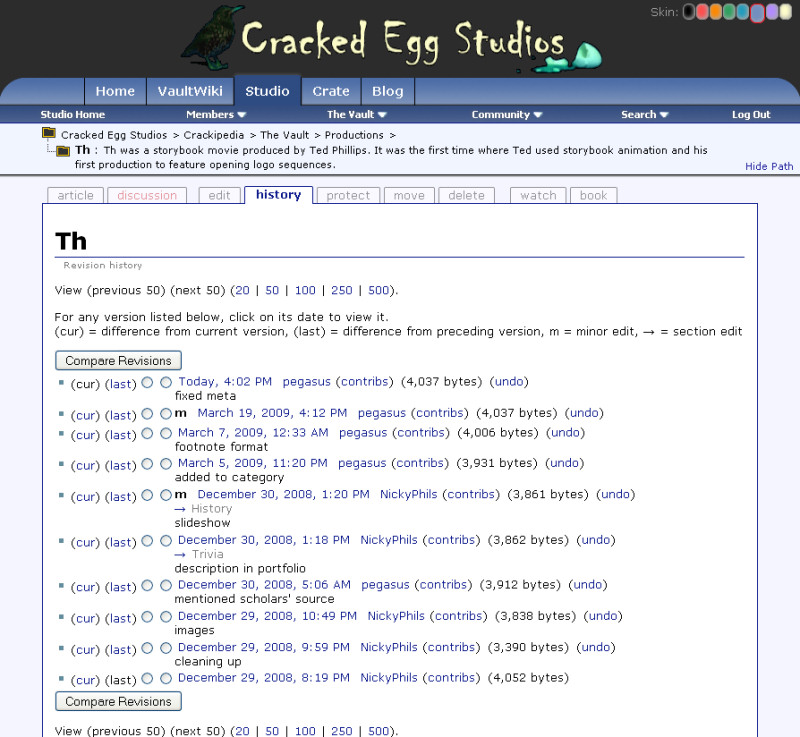Open the Crate tab
800x737 pixels.
[x=331, y=91]
